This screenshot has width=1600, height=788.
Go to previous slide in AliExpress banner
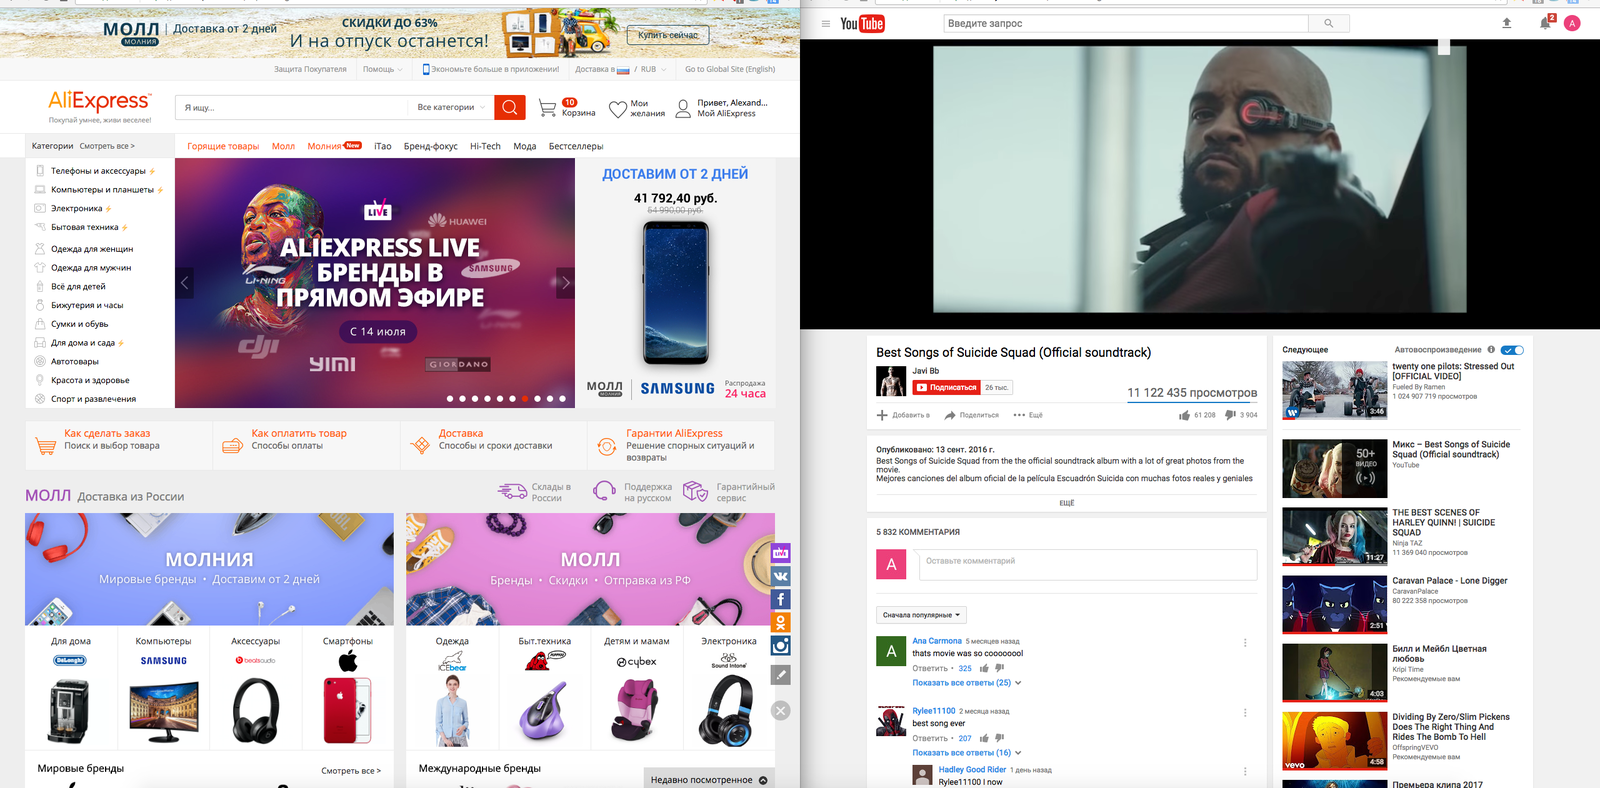[184, 283]
